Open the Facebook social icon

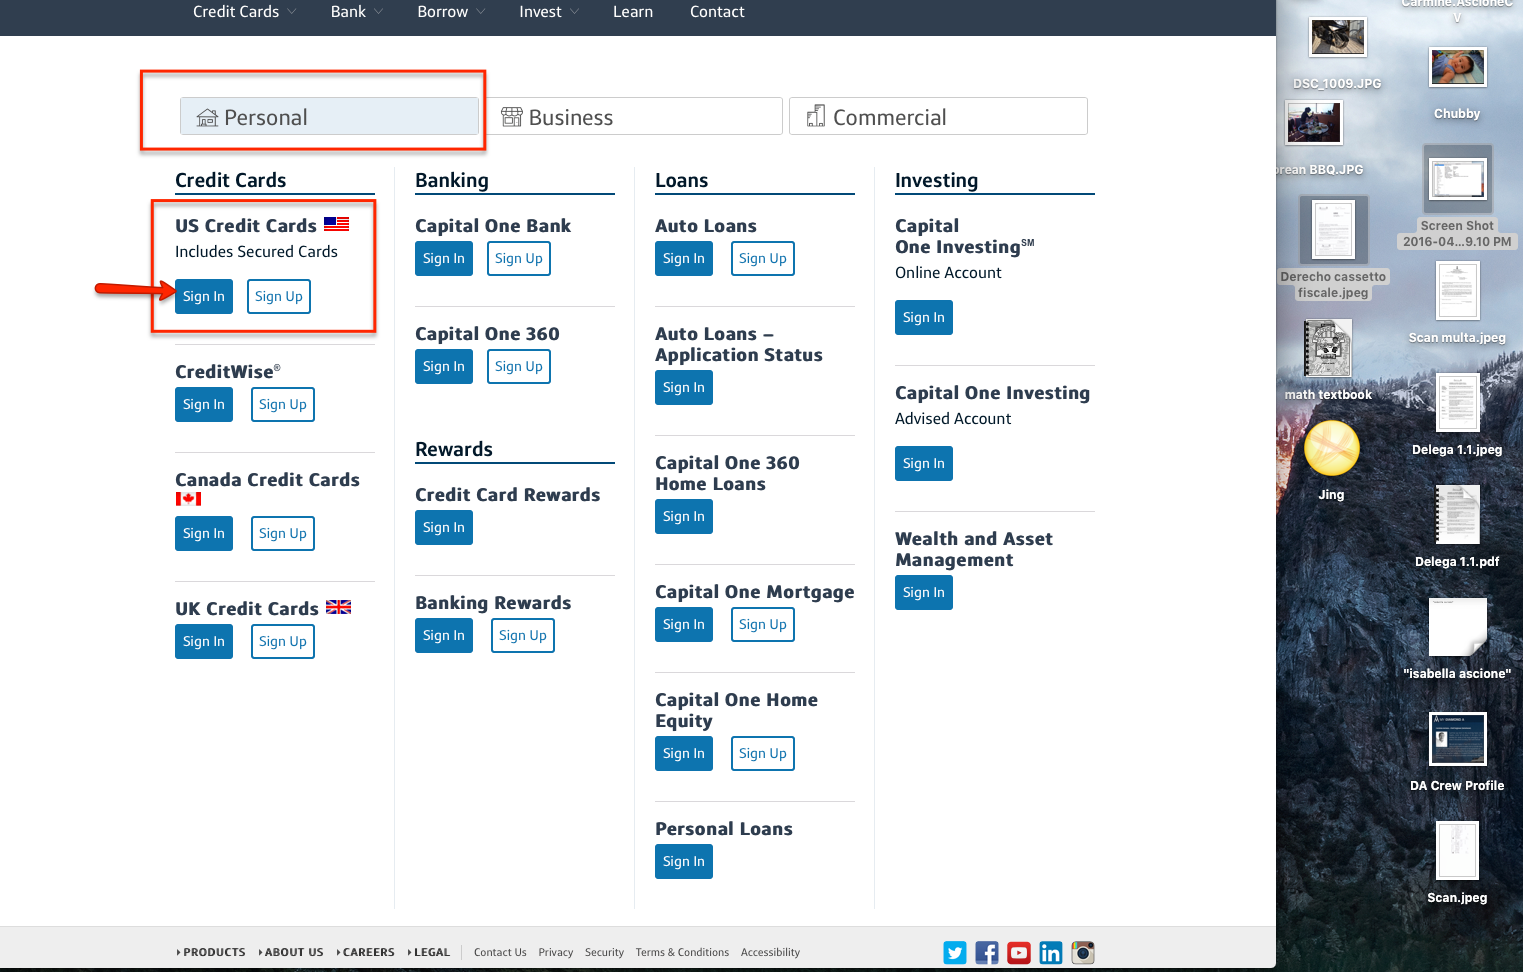click(987, 953)
